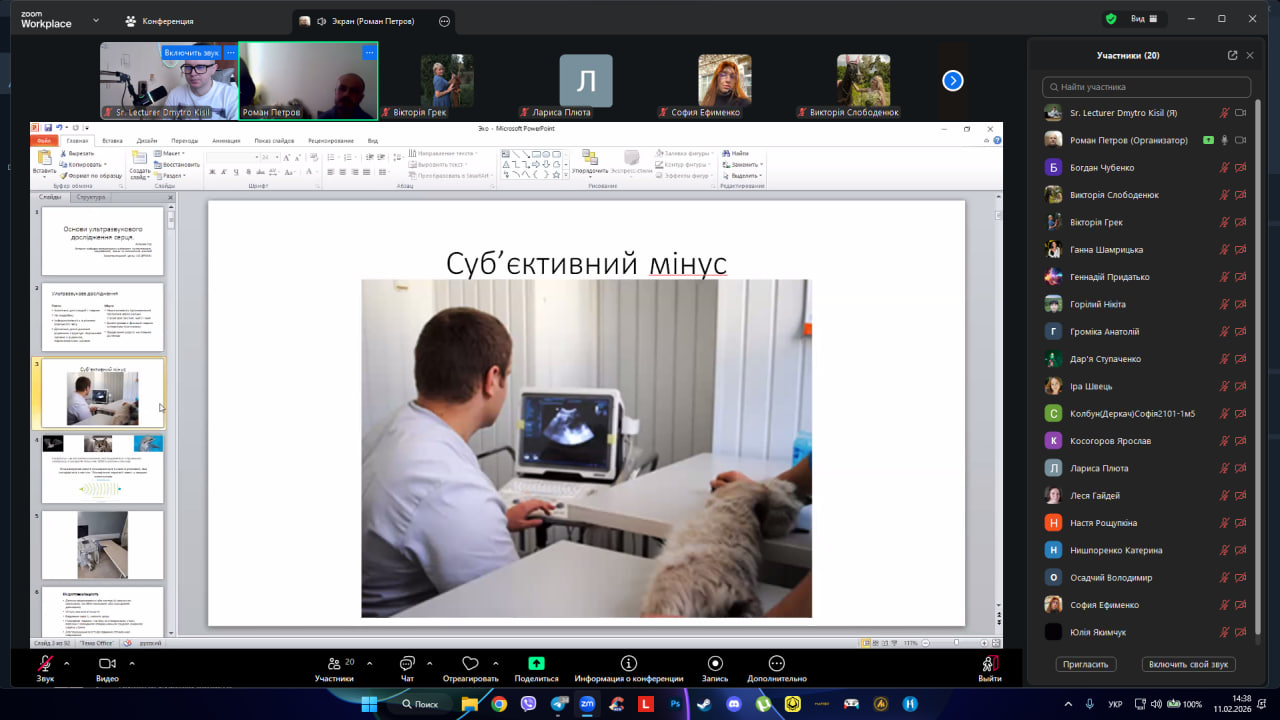Open Conference information icon
This screenshot has width=1280, height=720.
click(628, 664)
